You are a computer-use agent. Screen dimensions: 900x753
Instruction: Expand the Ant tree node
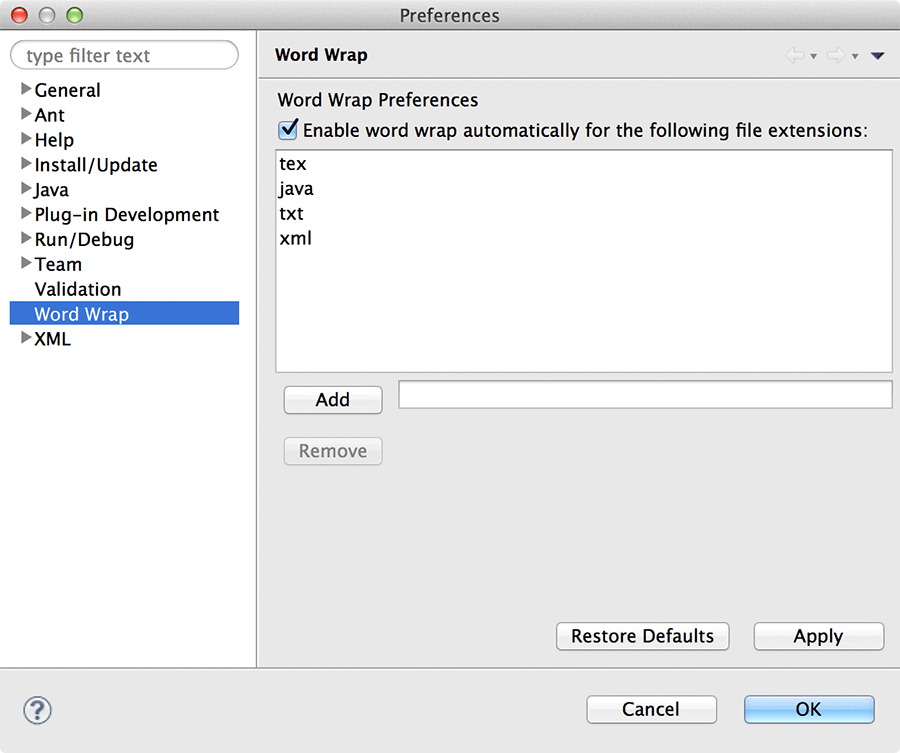pyautogui.click(x=26, y=113)
